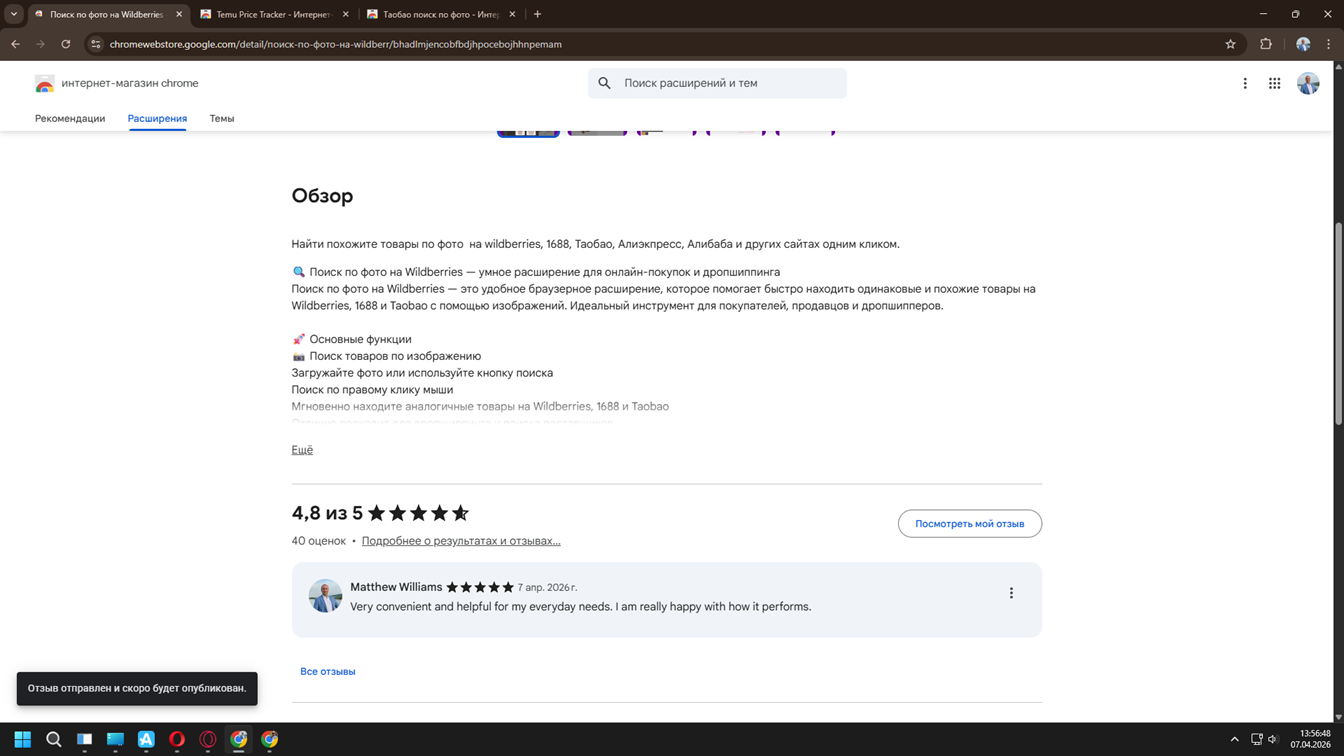Click the page vertical scrollbar thumb
This screenshot has height=756, width=1344.
(1339, 323)
